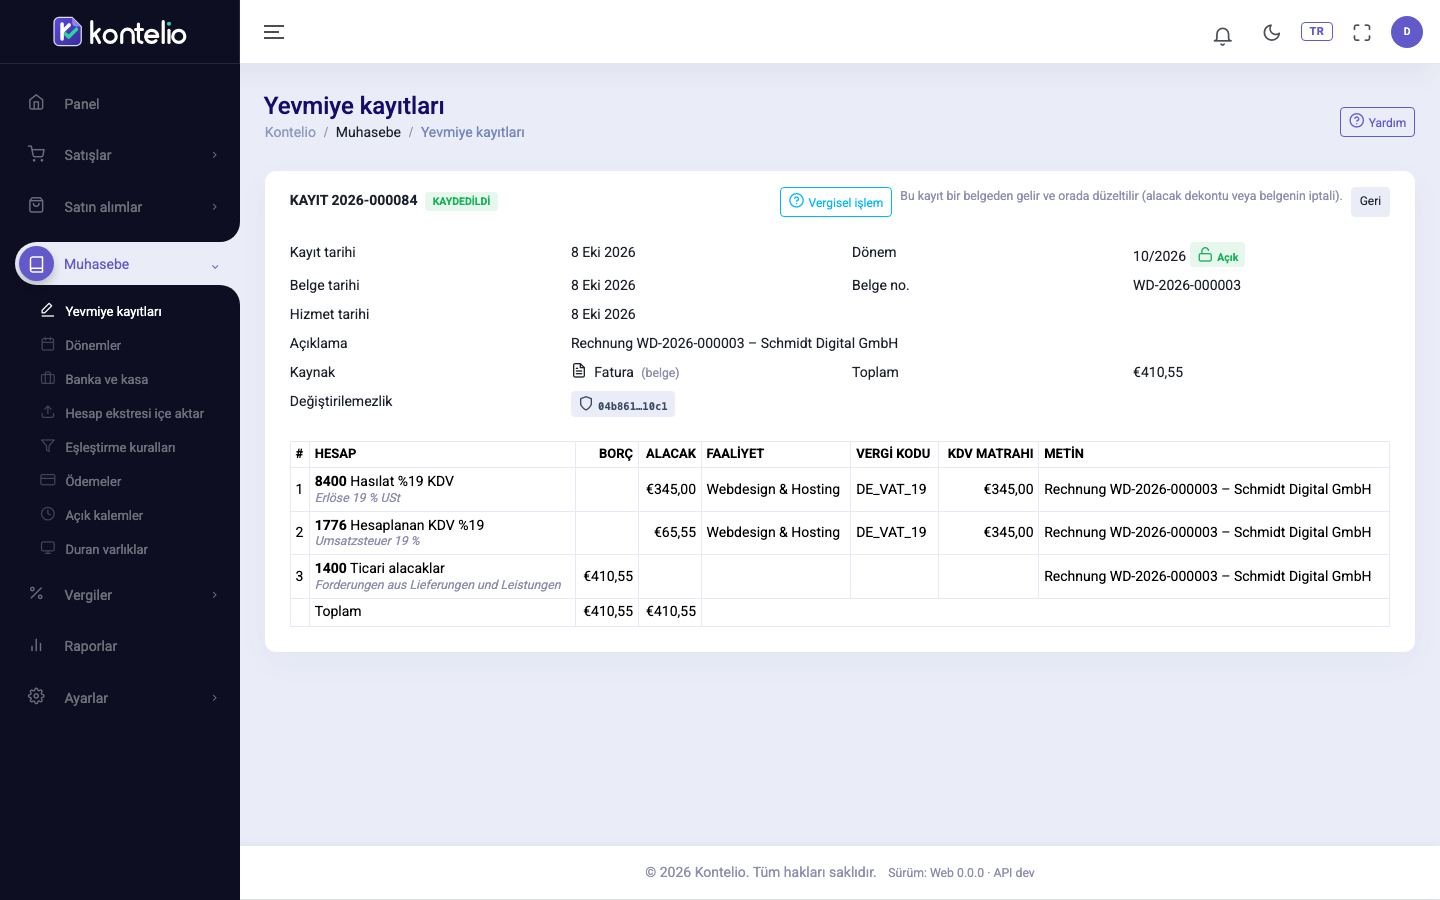Collapse the Muhasebe submenu chevron

pyautogui.click(x=214, y=266)
